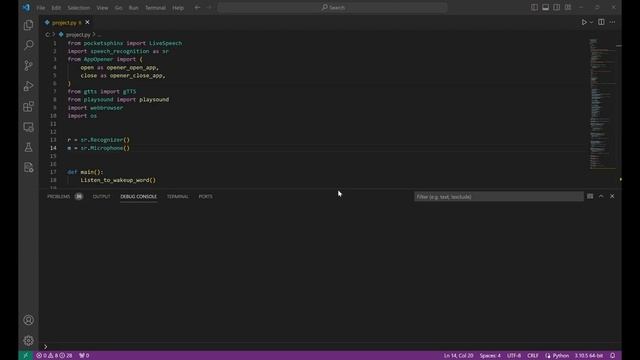640x360 pixels.
Task: Open the Source Control view
Action: pos(29,65)
